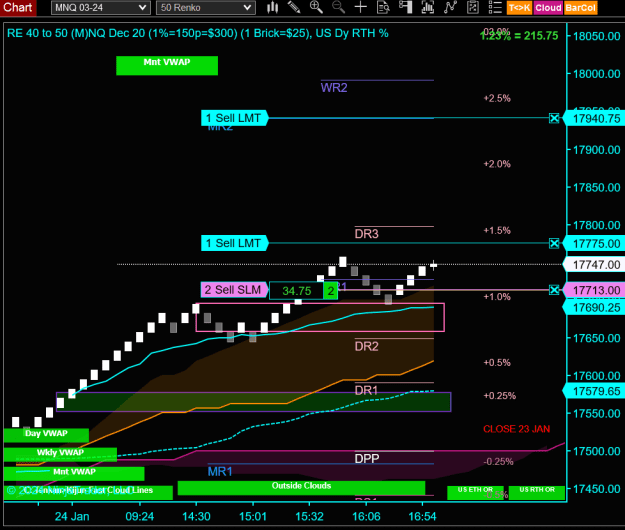
Task: Open the strategies clipboard icon
Action: (473, 8)
